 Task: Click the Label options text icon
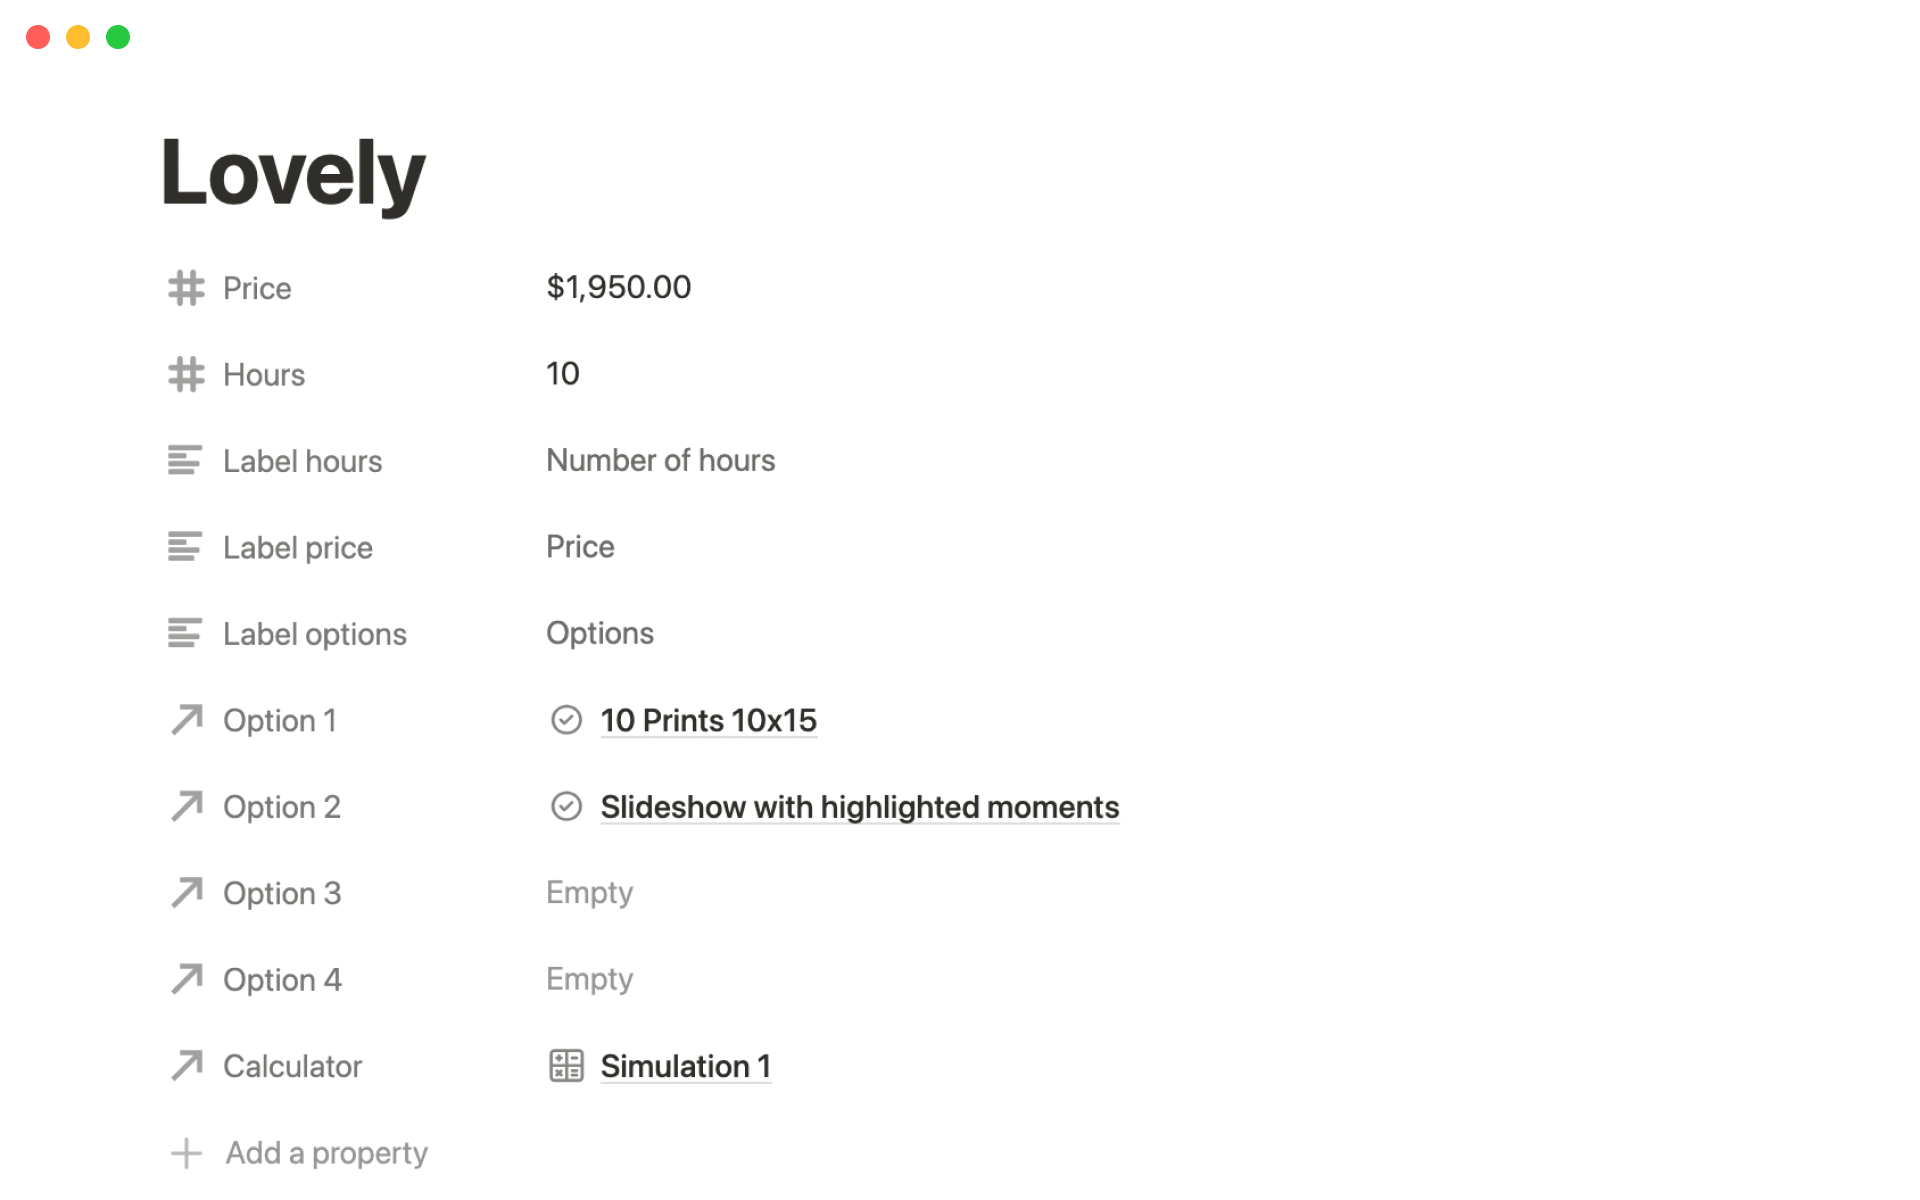pos(185,634)
